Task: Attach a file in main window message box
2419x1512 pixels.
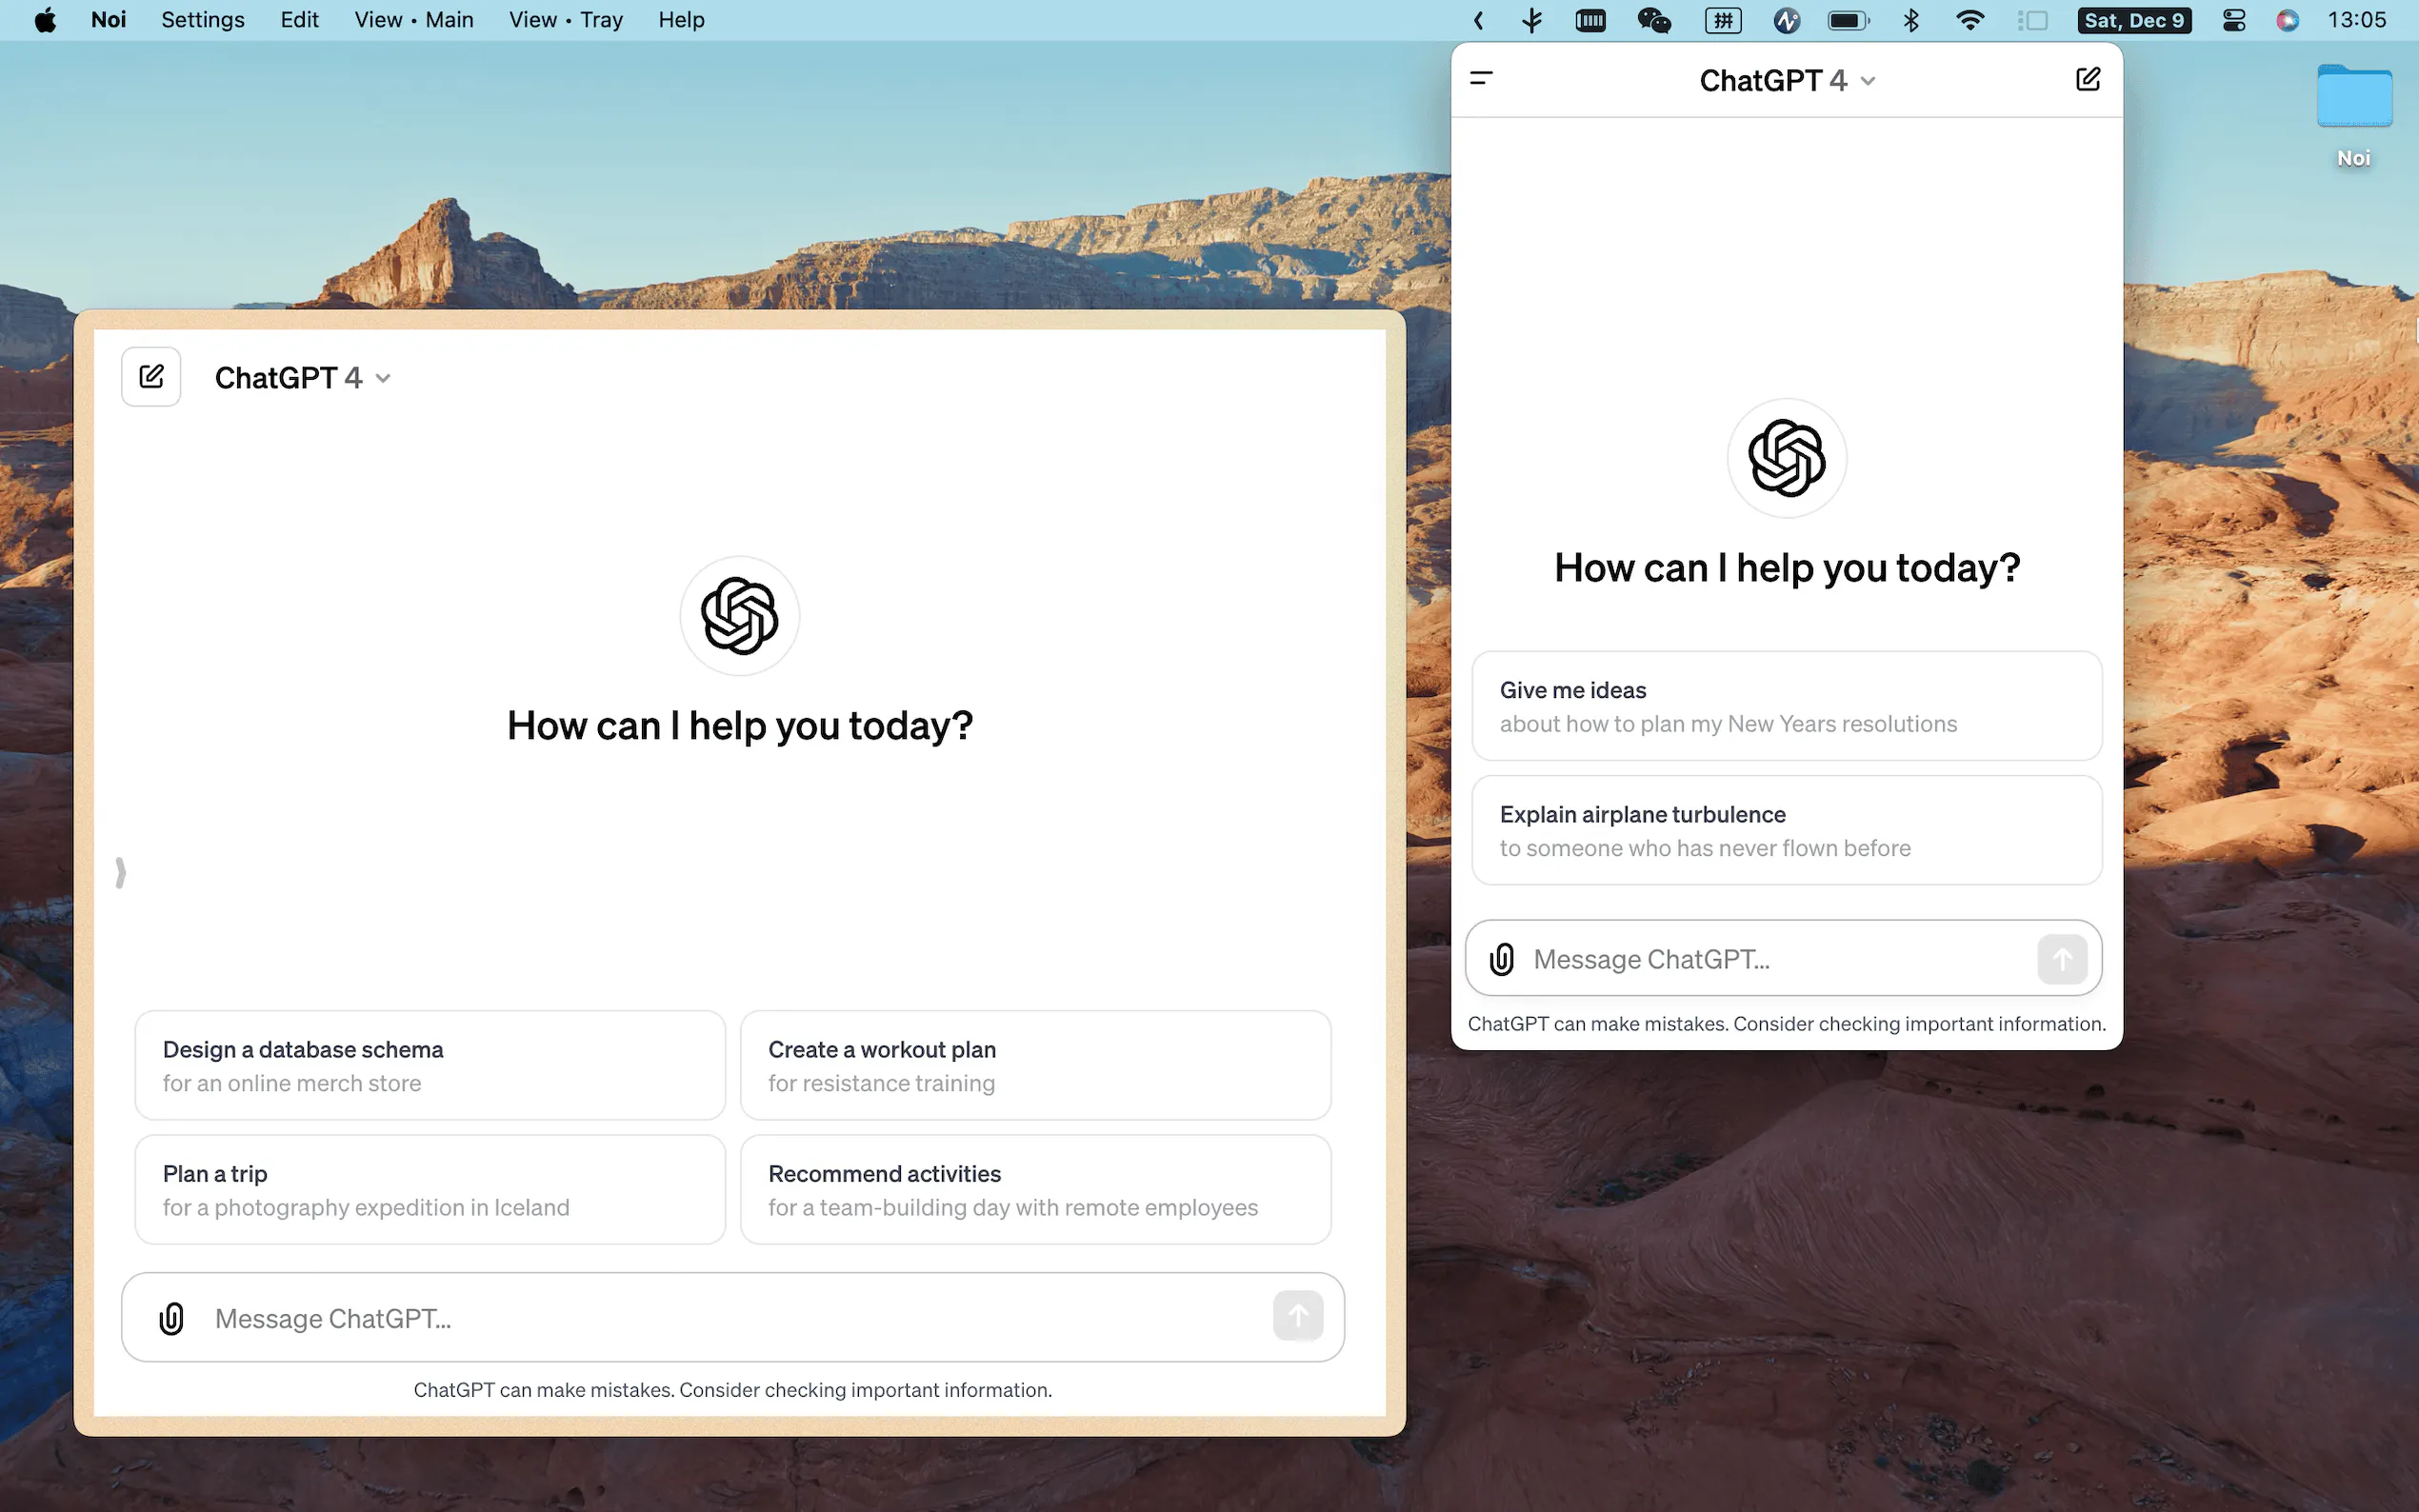Action: (x=172, y=1318)
